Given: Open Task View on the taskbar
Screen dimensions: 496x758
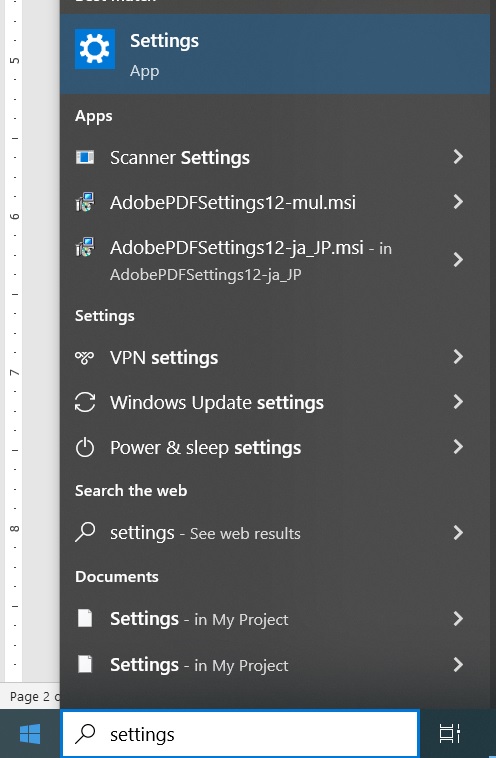Looking at the screenshot, I should (x=450, y=733).
